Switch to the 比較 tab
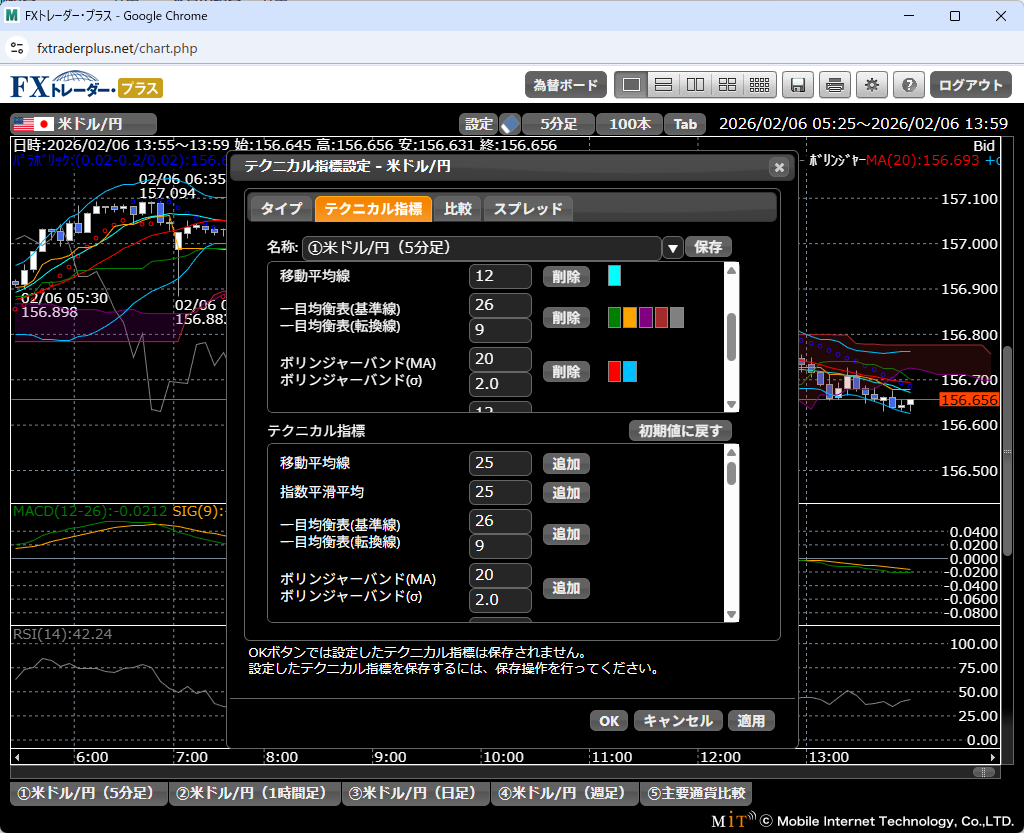1024x833 pixels. [x=458, y=208]
